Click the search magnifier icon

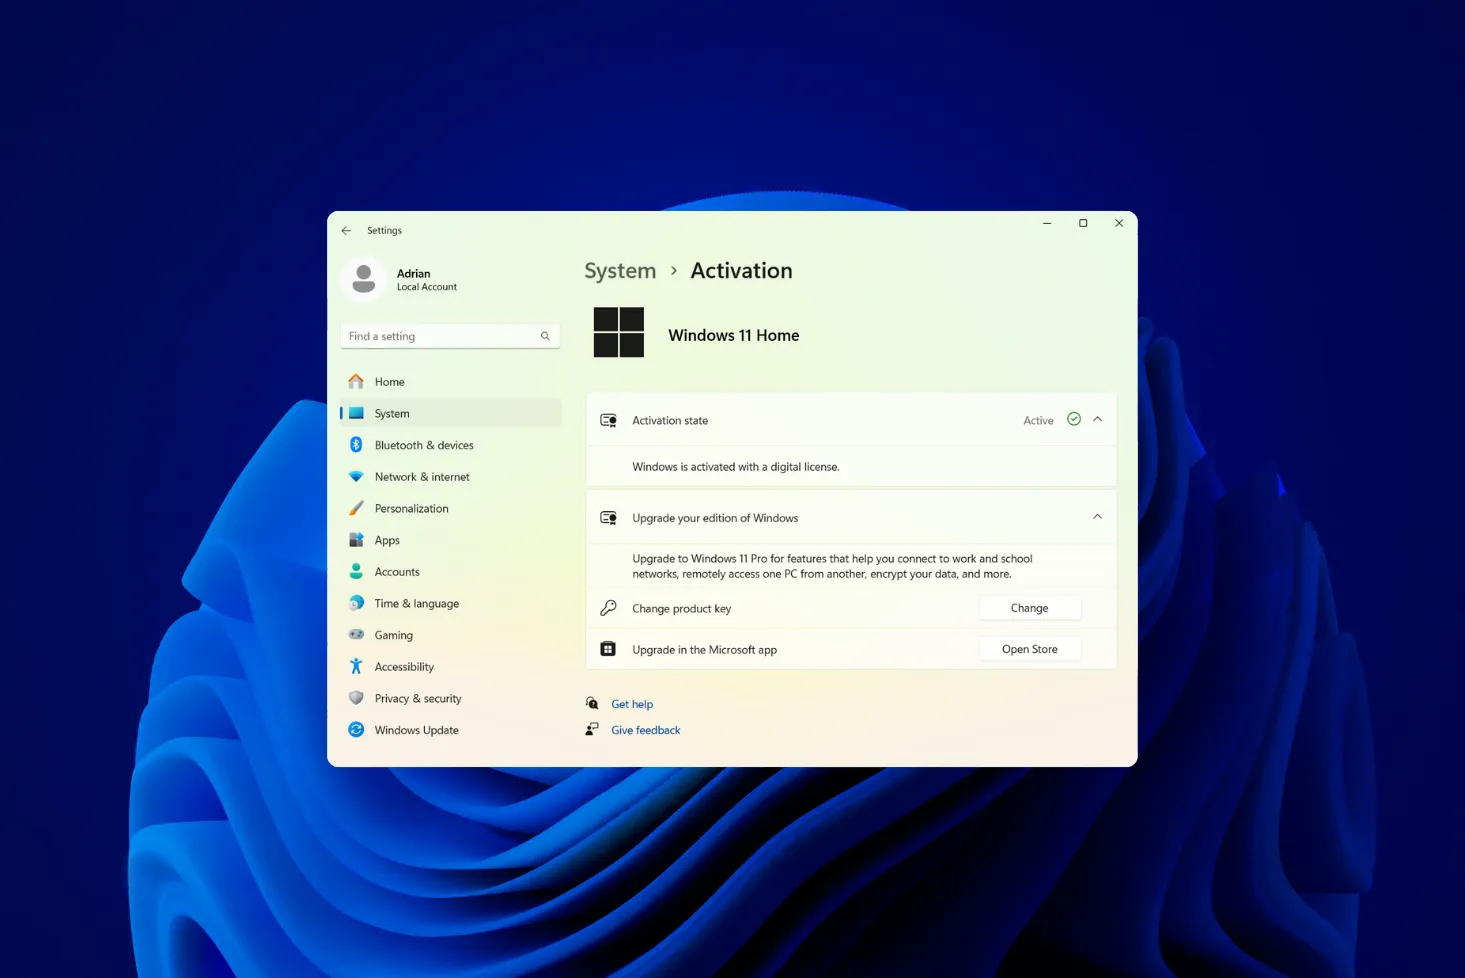click(545, 336)
